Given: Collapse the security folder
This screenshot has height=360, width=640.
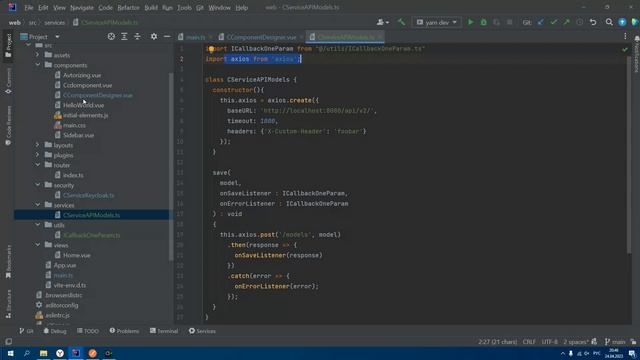Looking at the screenshot, I should (38, 185).
